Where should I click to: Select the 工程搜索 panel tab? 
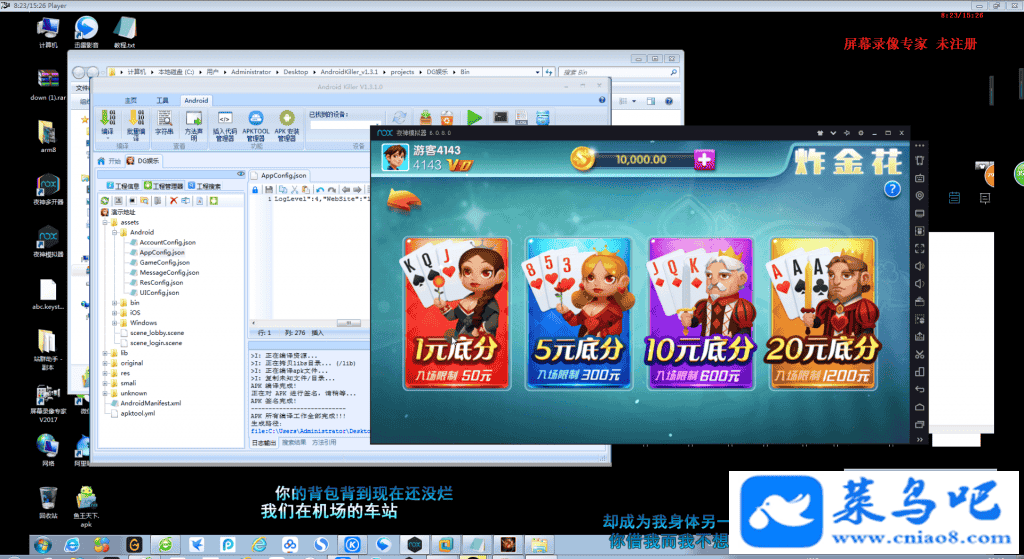(x=210, y=186)
